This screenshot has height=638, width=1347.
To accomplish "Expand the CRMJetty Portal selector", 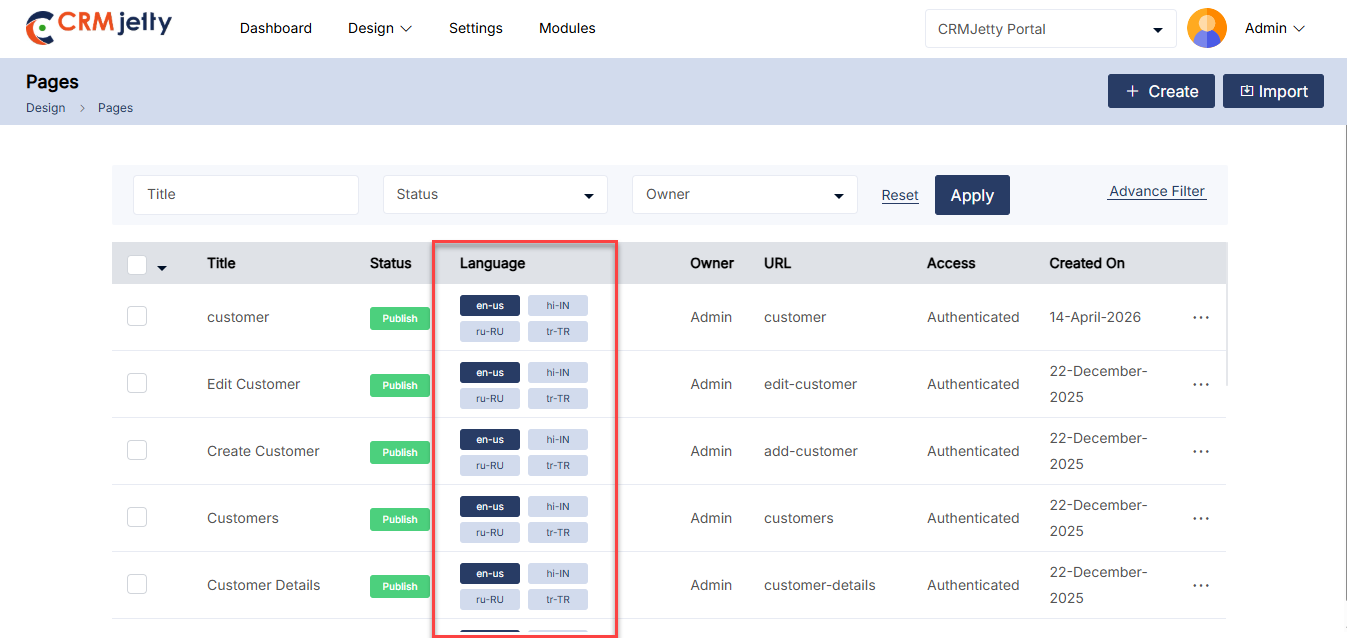I will click(x=1050, y=29).
